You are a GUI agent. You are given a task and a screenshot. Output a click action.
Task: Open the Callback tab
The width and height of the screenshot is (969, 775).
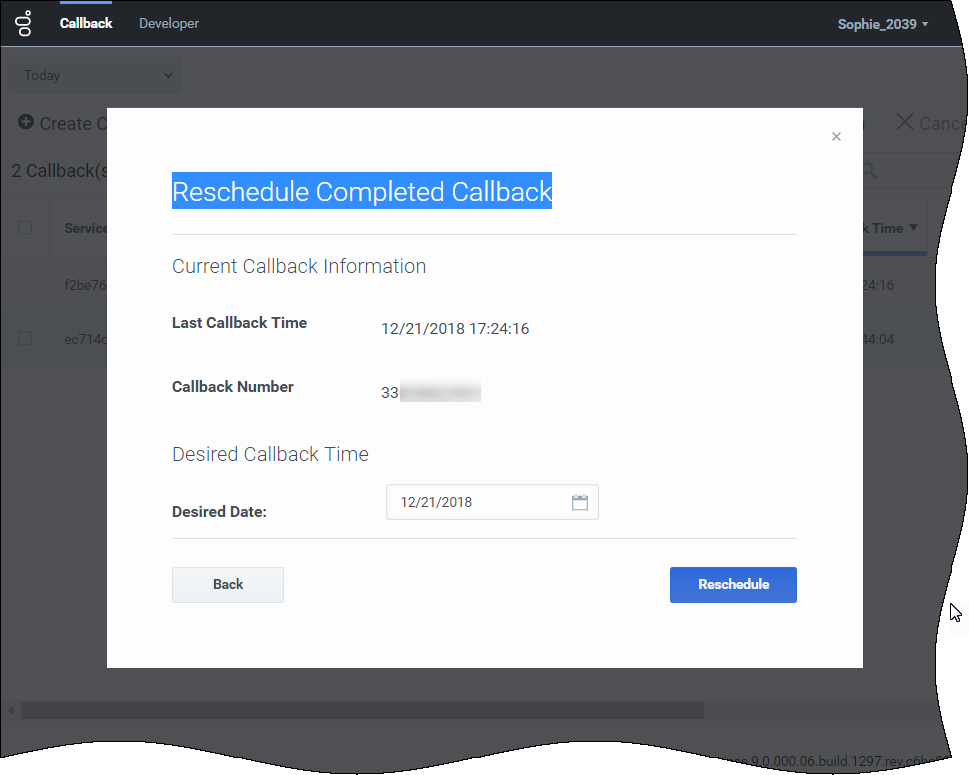pyautogui.click(x=86, y=23)
